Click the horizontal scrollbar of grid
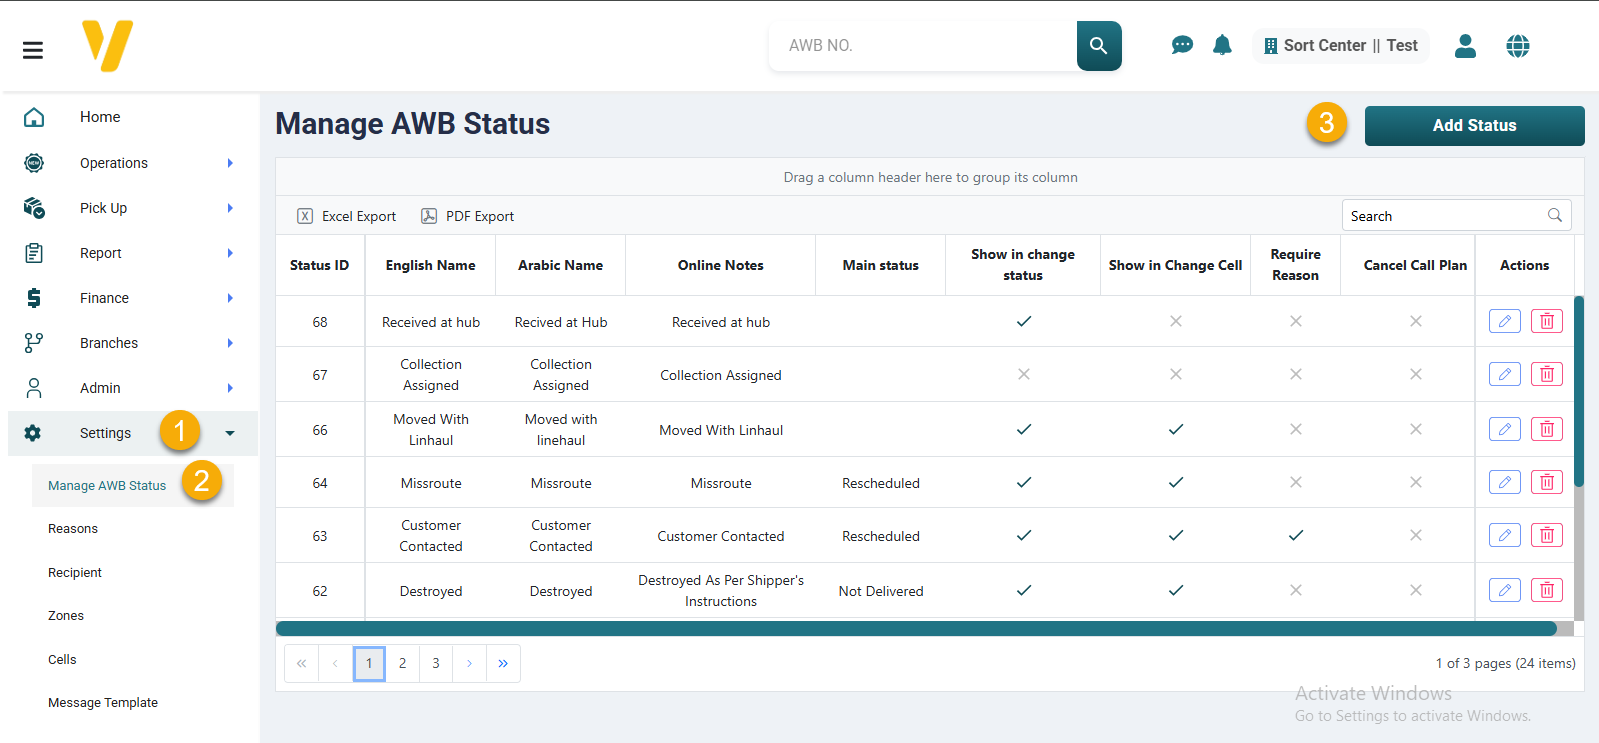Screen dimensions: 1599x743 click(916, 628)
